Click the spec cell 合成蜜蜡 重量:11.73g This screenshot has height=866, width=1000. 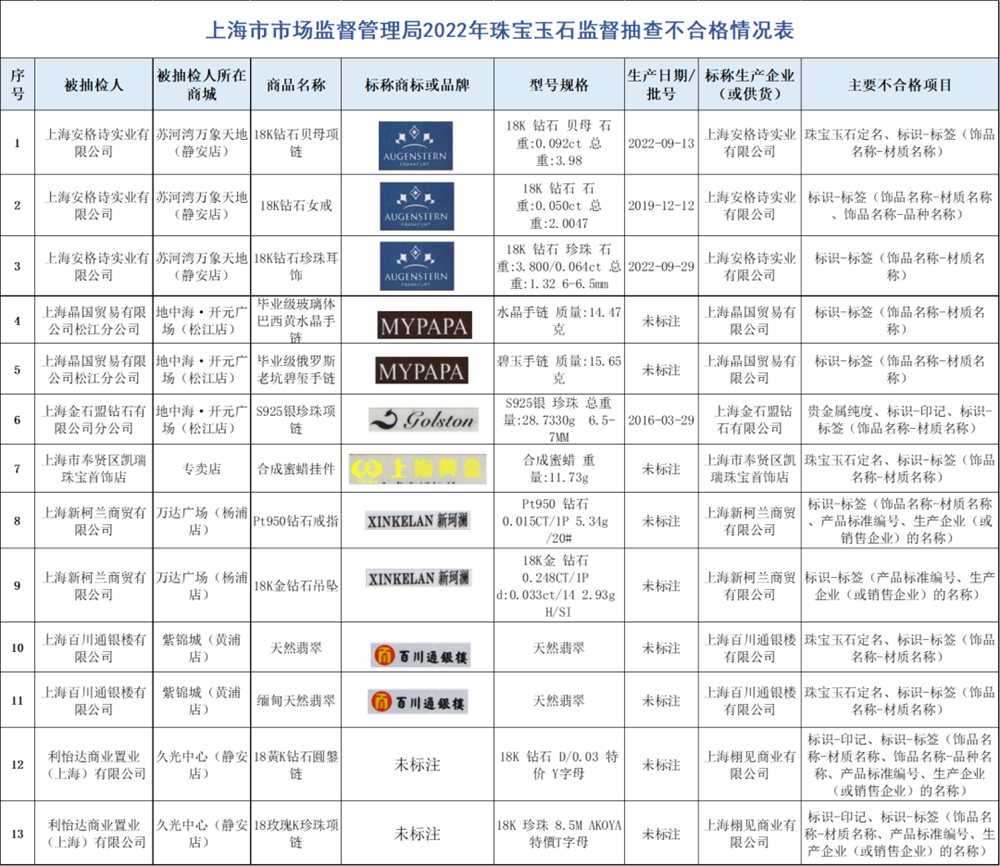coord(559,469)
